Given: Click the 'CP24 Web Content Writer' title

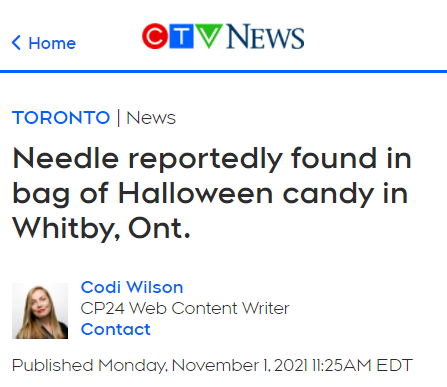Looking at the screenshot, I should coord(185,308).
